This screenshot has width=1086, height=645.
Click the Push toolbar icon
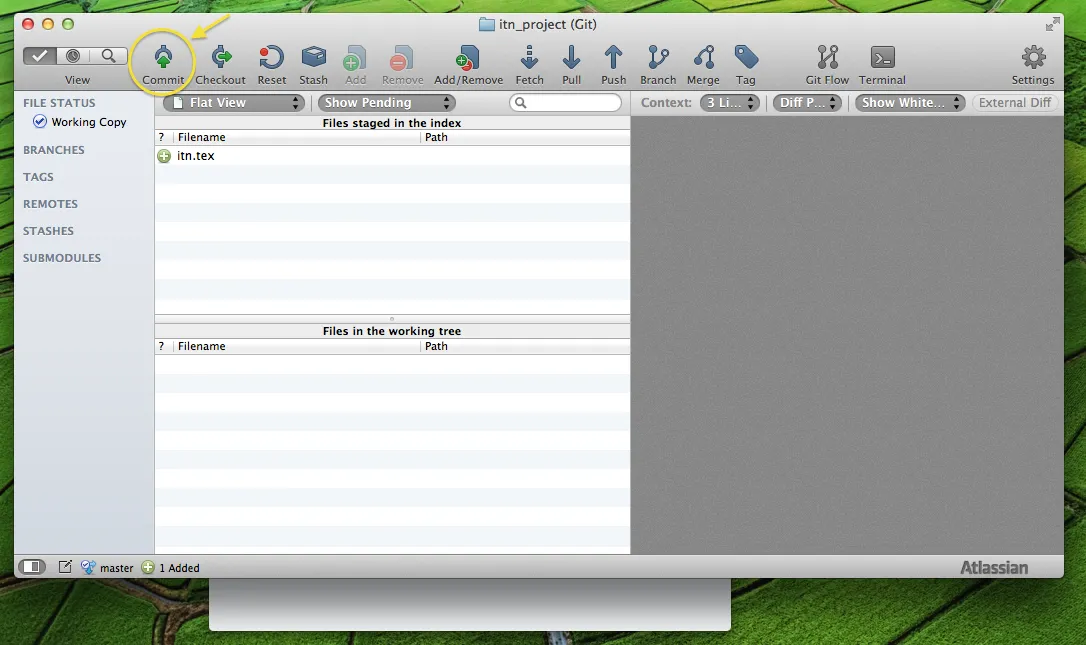(x=613, y=58)
